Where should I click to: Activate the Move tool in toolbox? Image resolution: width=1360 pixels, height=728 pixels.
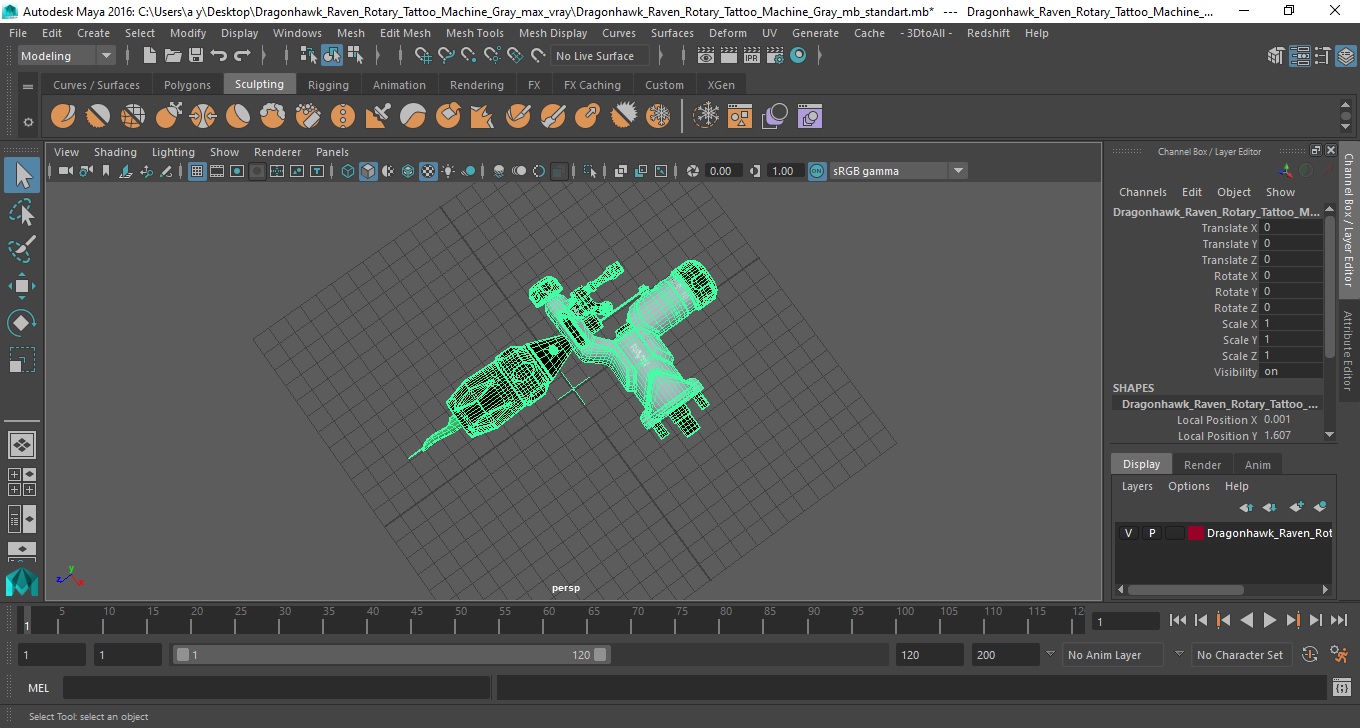click(x=22, y=286)
